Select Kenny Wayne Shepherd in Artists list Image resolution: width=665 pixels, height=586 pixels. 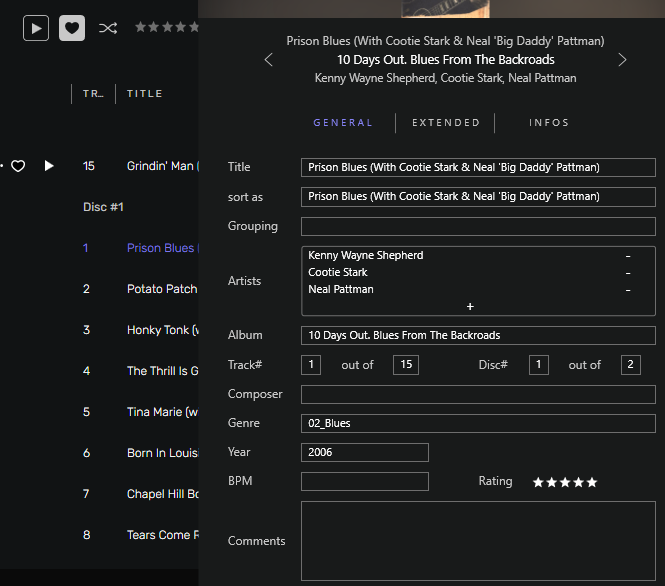pyautogui.click(x=366, y=255)
